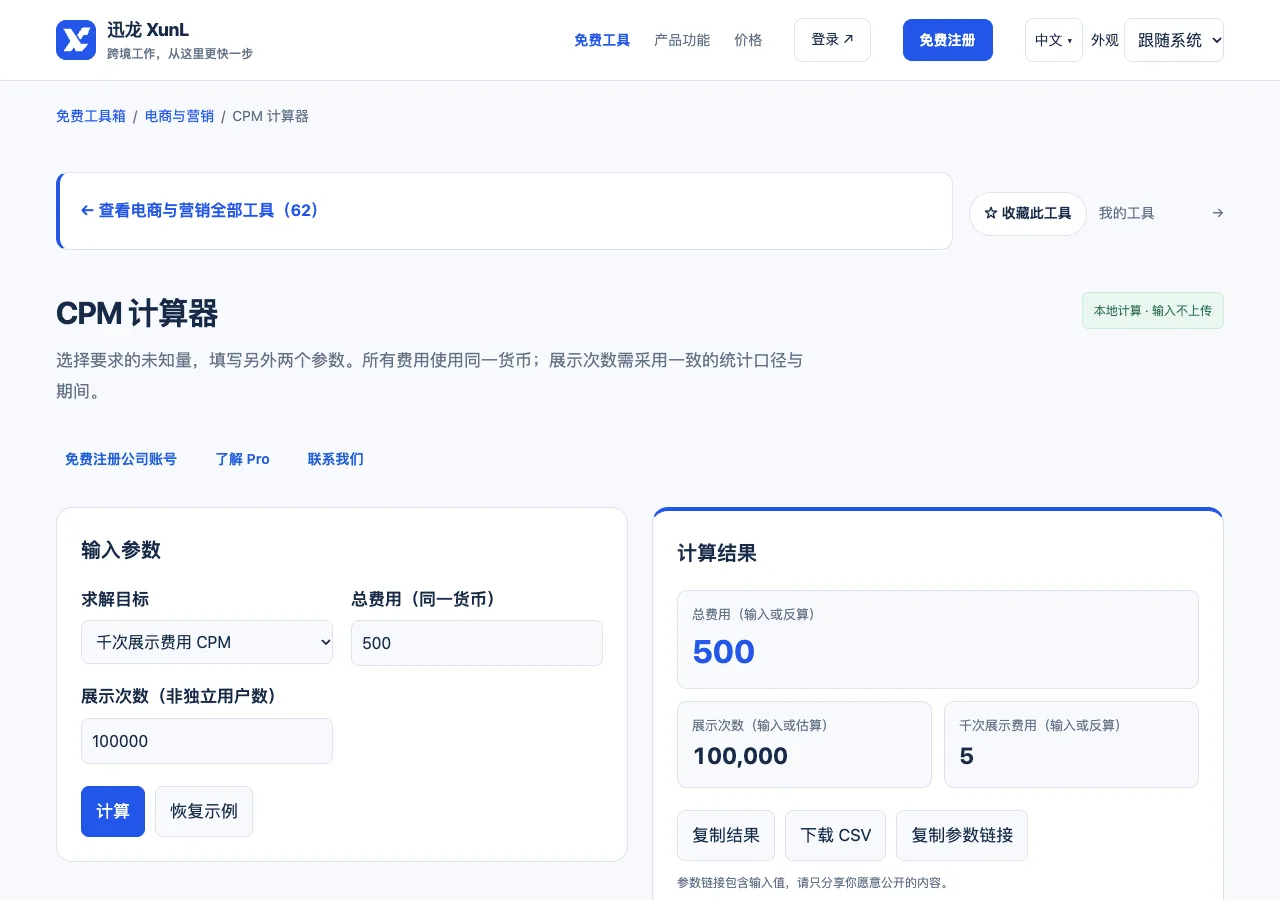The width and height of the screenshot is (1280, 900).
Task: Click the 恢复示例 button
Action: 204,811
